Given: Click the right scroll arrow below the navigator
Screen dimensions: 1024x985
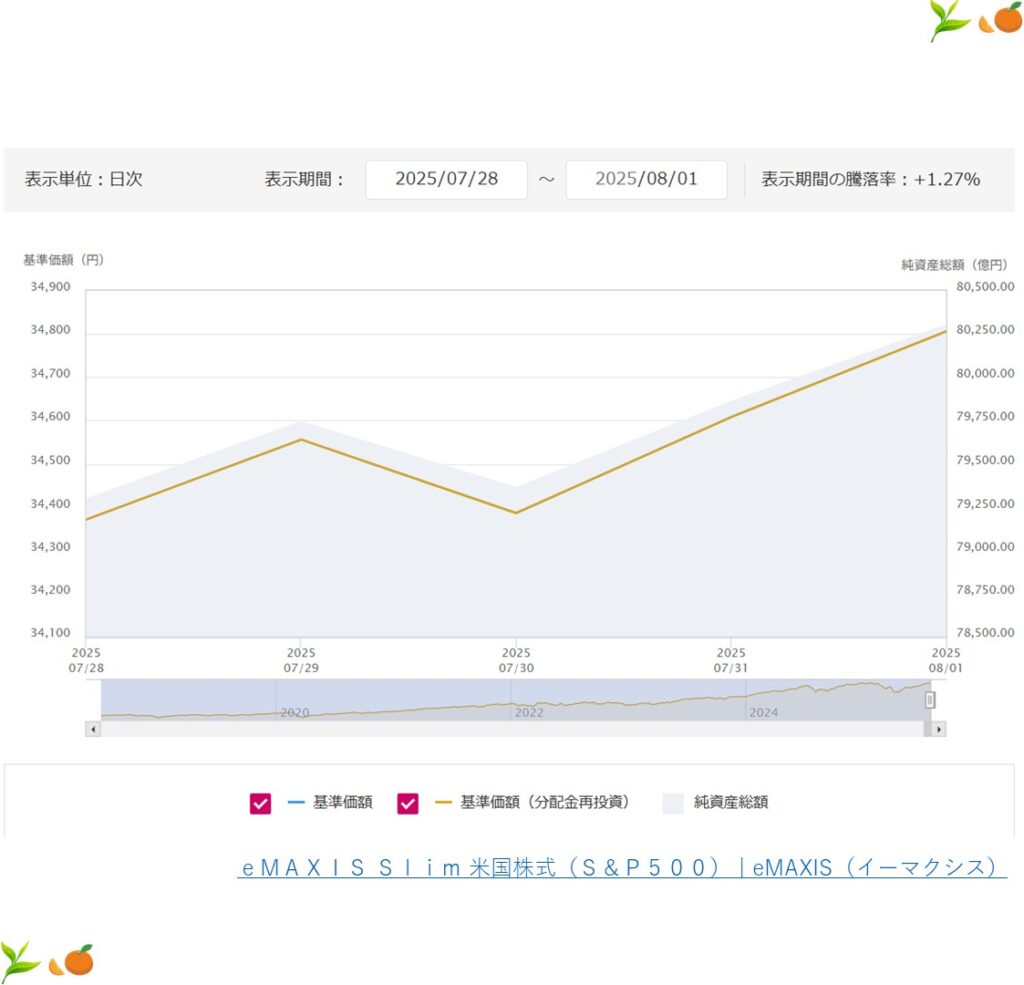Looking at the screenshot, I should (x=938, y=729).
